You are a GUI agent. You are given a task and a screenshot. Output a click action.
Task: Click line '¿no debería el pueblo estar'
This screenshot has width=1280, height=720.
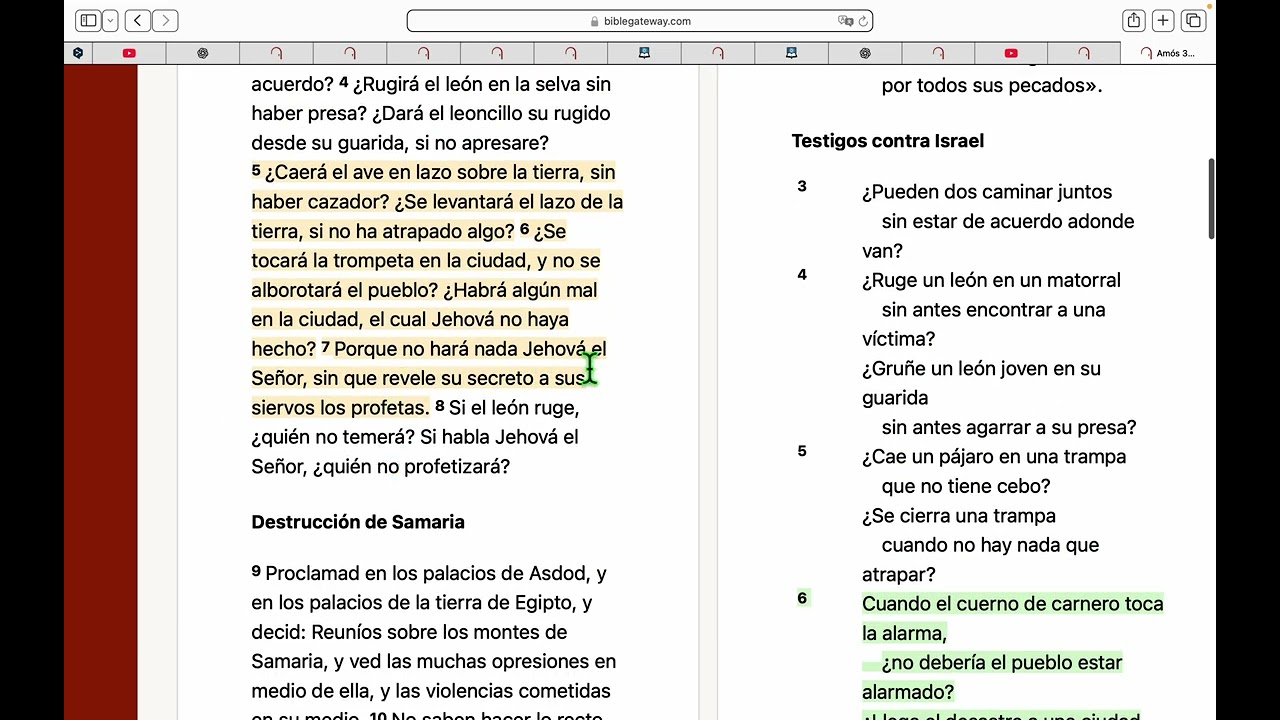pyautogui.click(x=1002, y=663)
